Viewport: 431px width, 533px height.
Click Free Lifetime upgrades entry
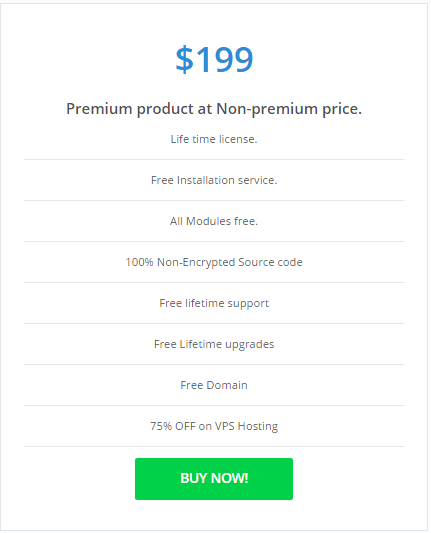[x=214, y=344]
